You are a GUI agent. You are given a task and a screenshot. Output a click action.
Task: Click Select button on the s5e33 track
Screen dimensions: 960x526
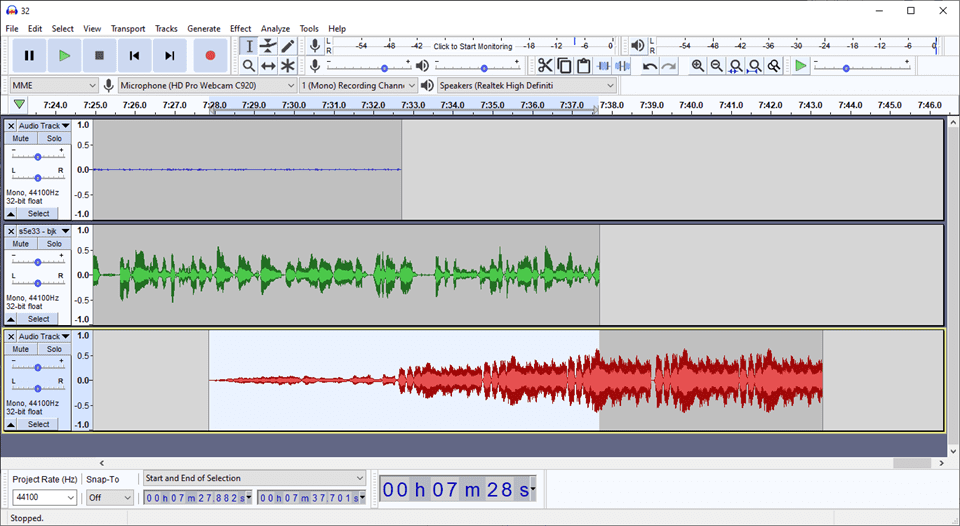click(x=38, y=319)
